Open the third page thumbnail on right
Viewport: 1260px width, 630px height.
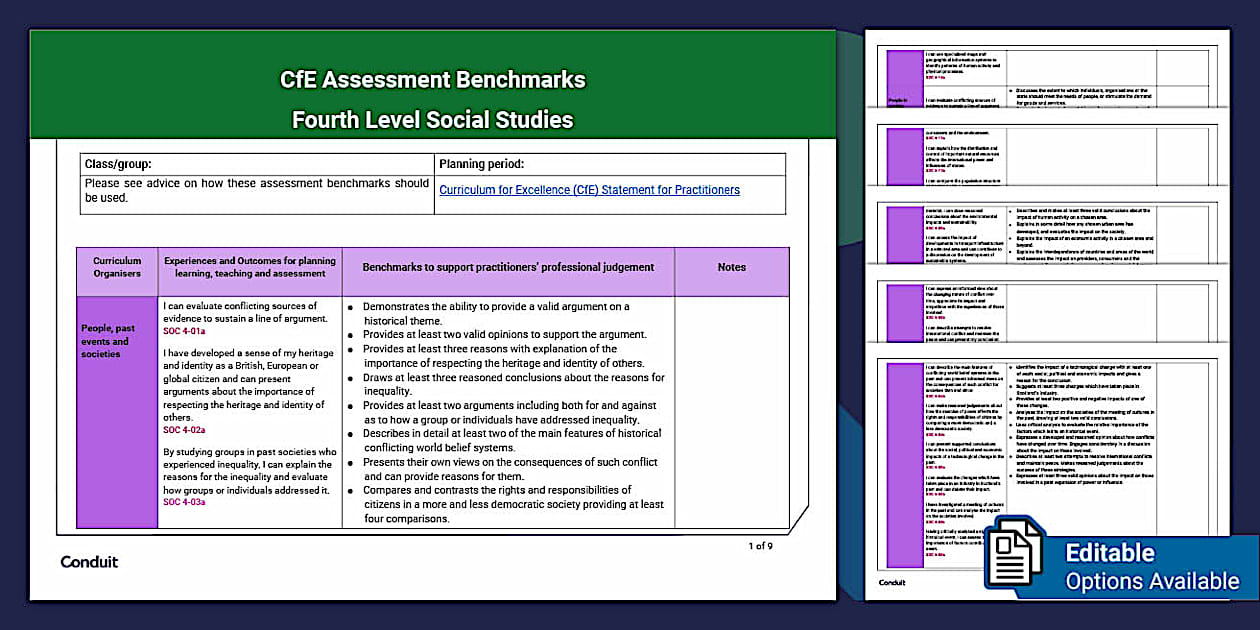1046,235
